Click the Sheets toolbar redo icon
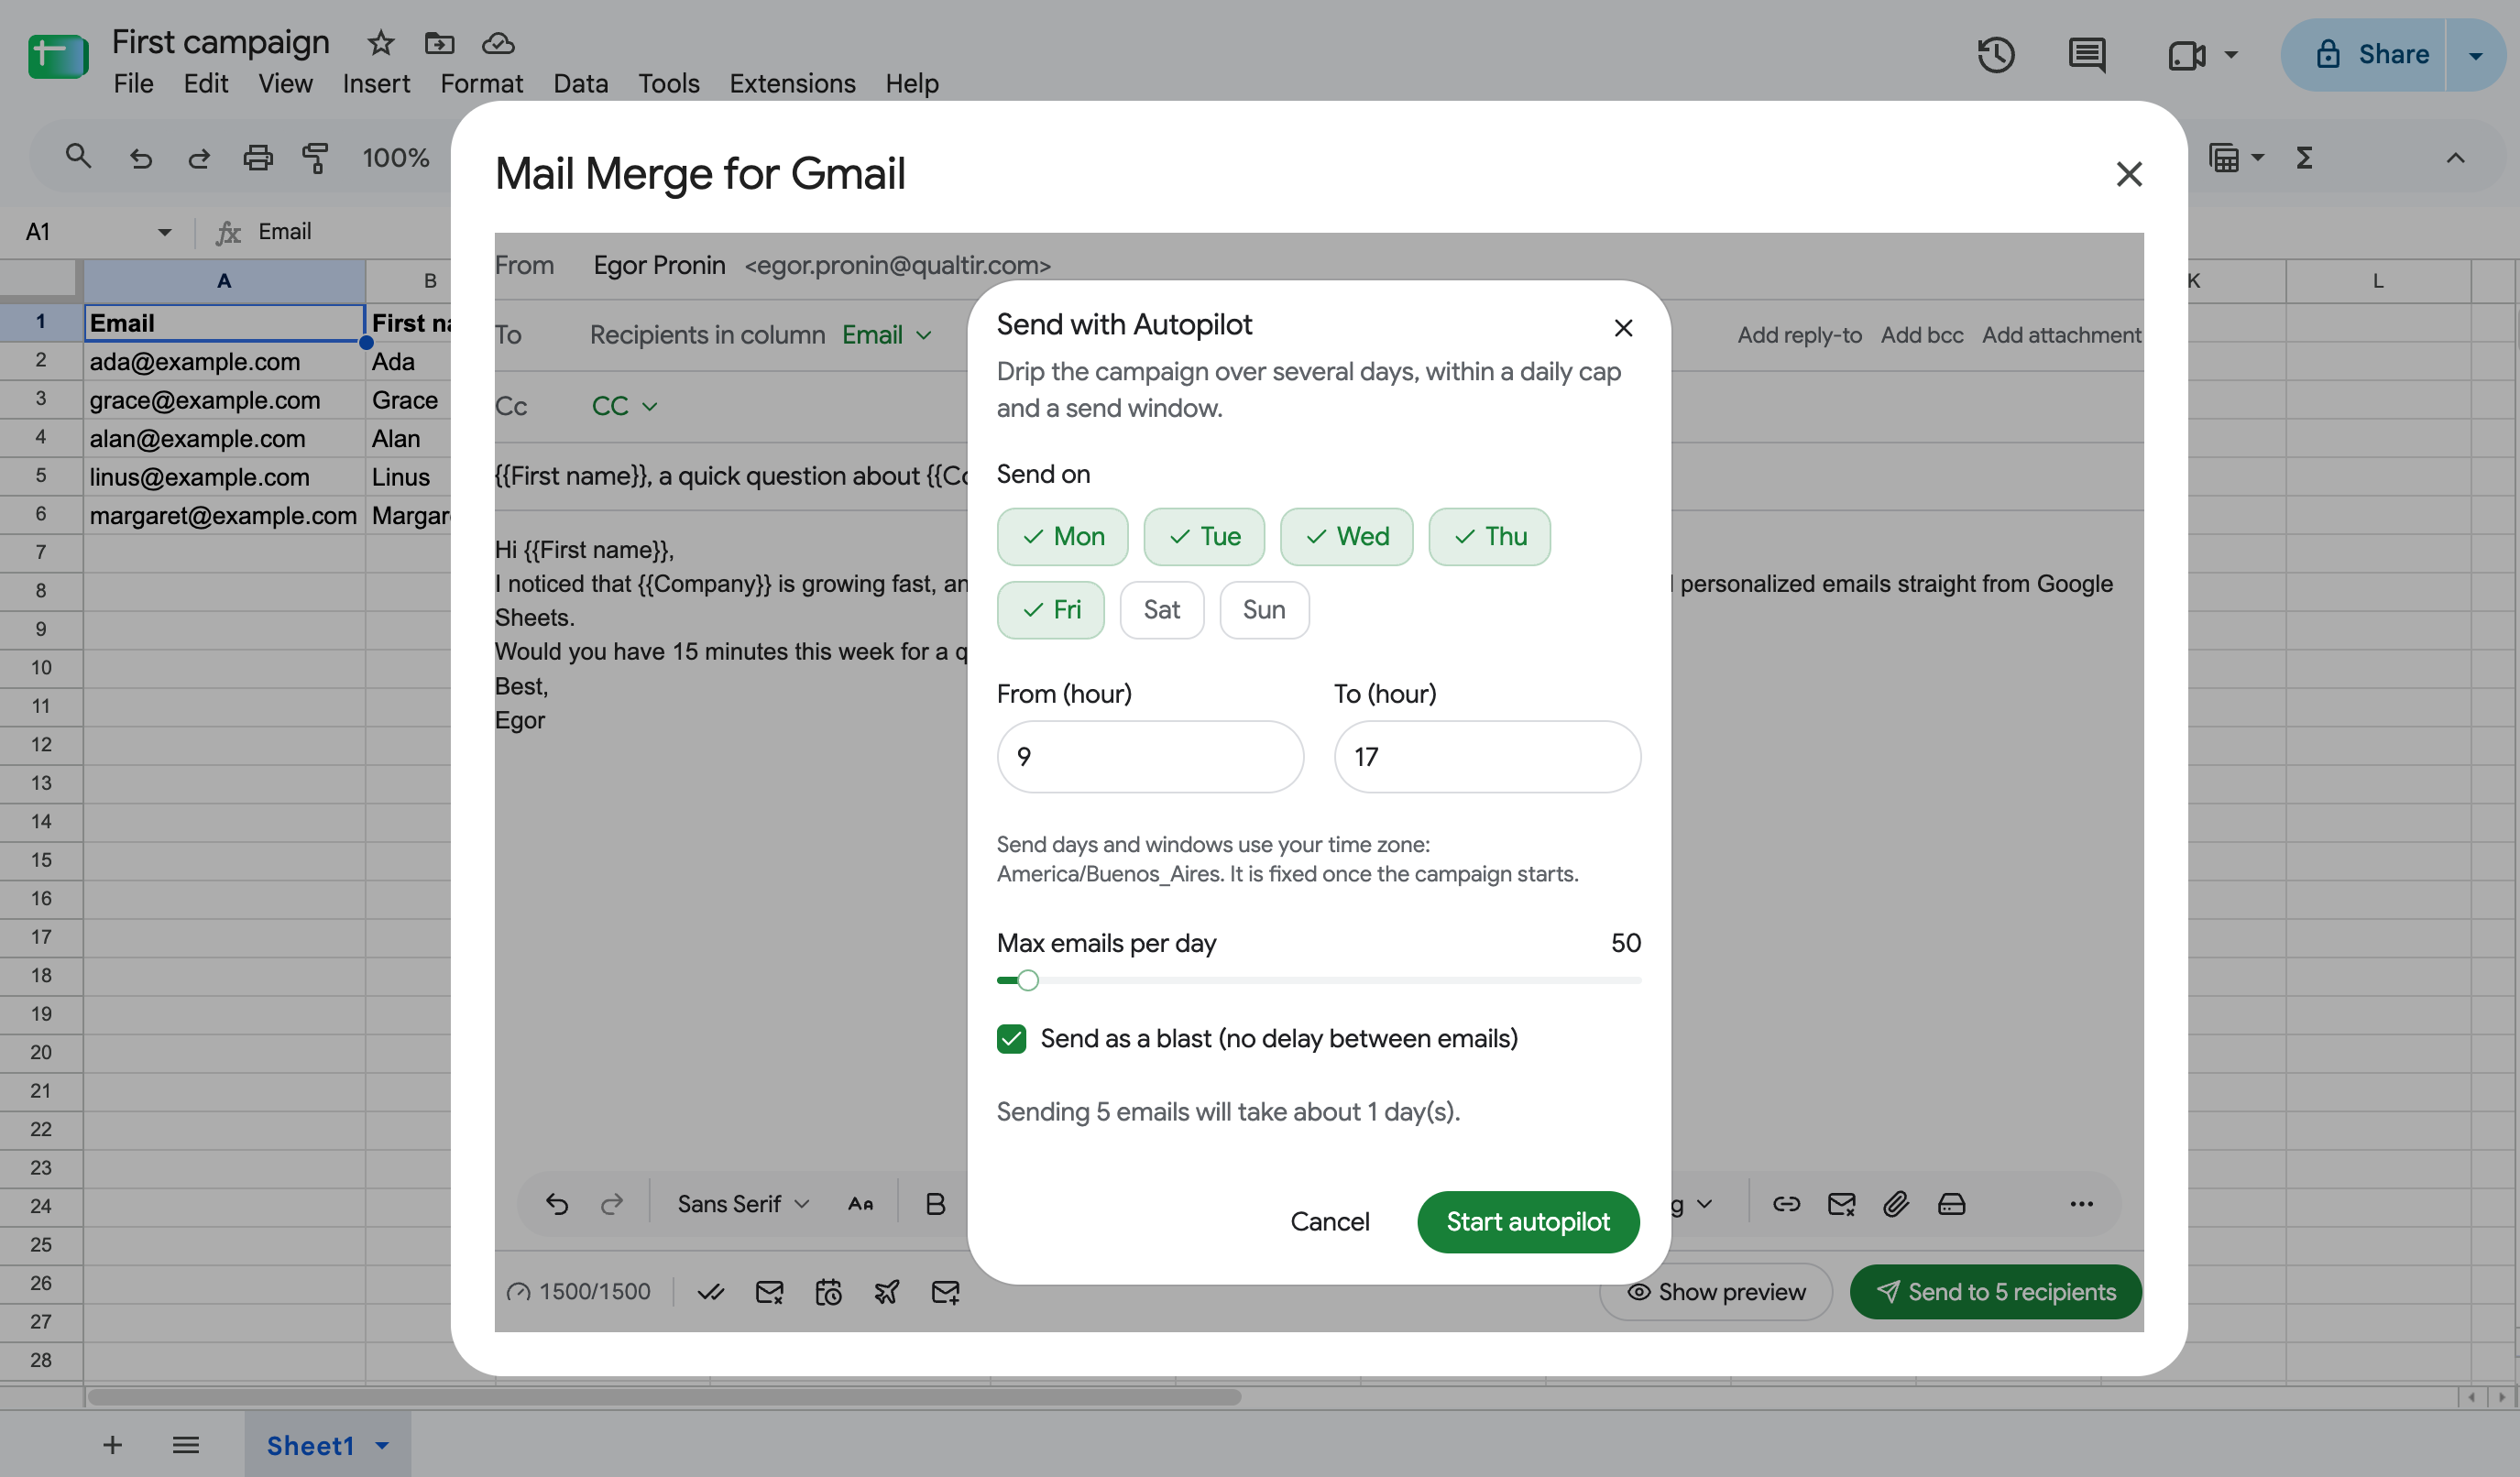 coord(199,158)
